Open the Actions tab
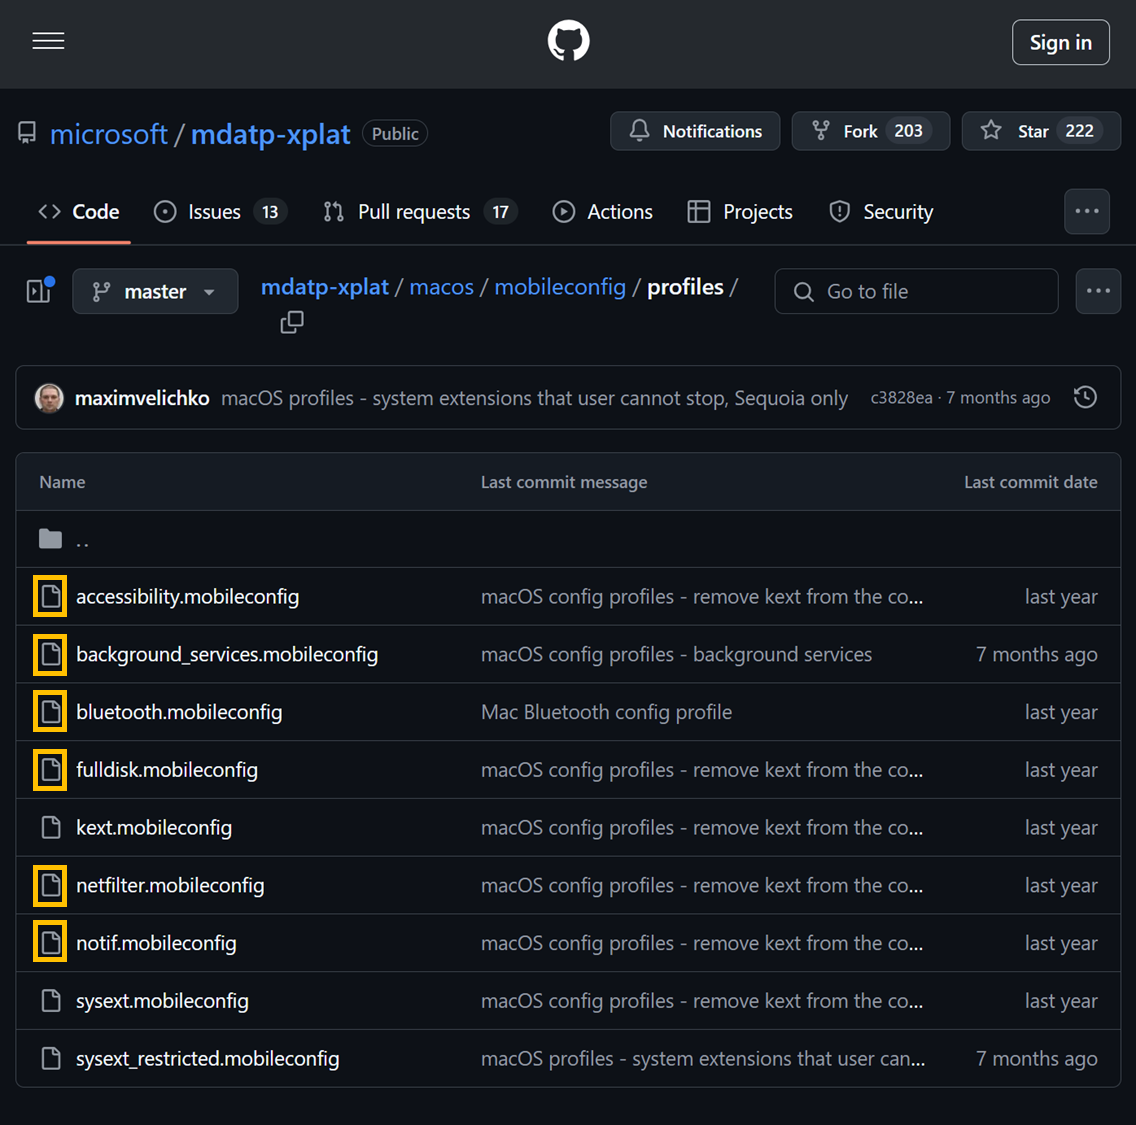 pos(603,212)
